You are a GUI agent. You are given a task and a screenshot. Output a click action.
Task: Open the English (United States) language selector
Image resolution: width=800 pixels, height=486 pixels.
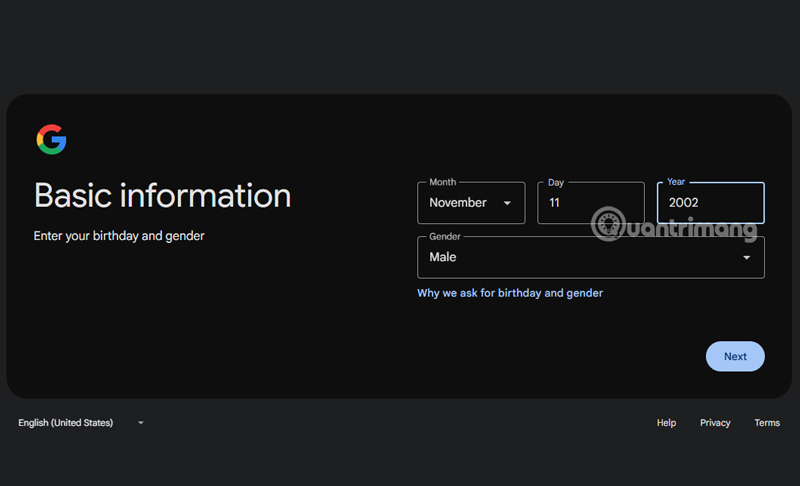tap(66, 423)
